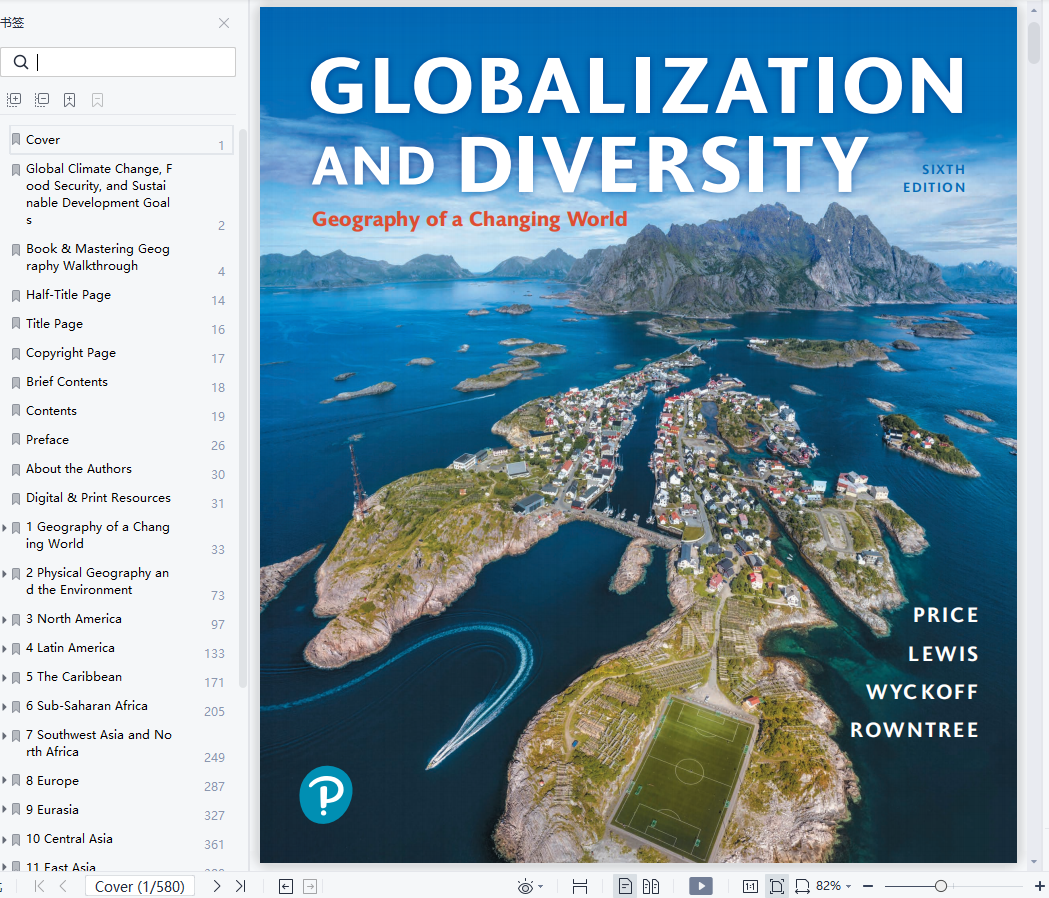Expand the 8 Europe chapter
Image resolution: width=1049 pixels, height=898 pixels.
point(5,782)
